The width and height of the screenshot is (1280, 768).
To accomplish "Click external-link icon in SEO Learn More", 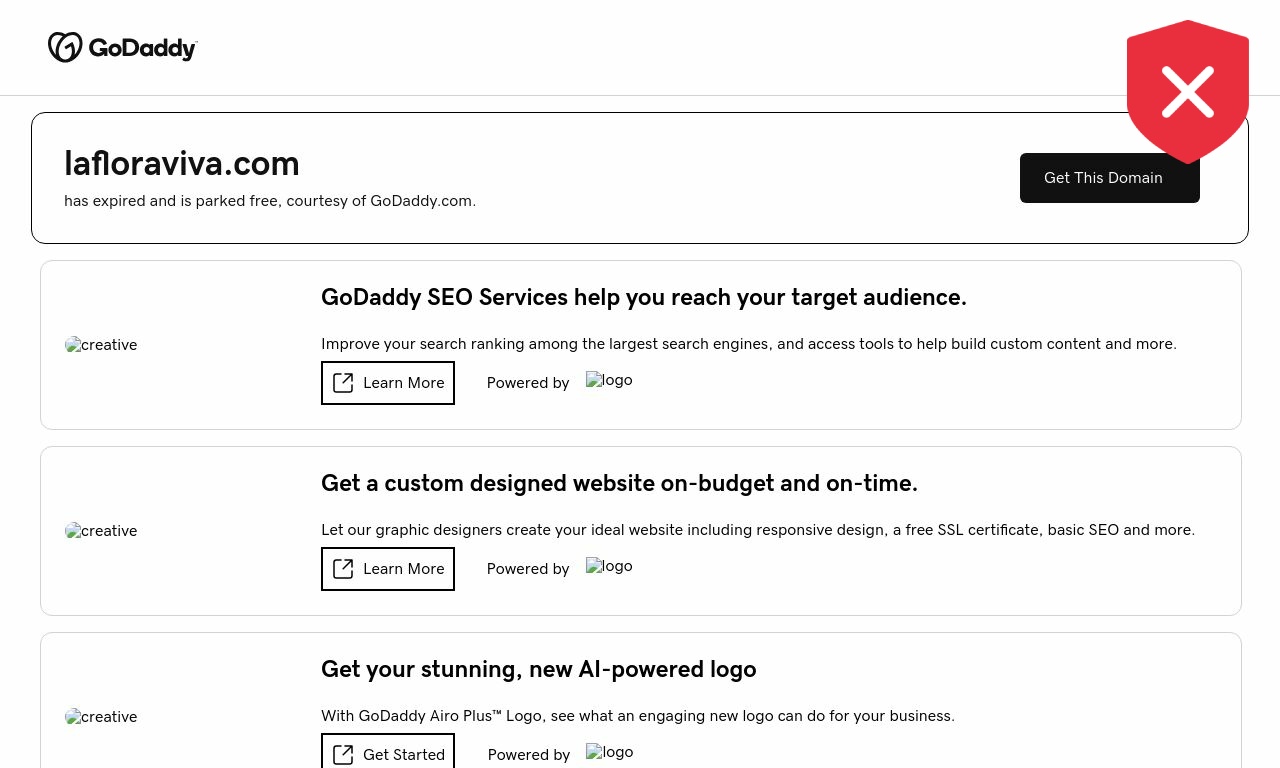I will [343, 383].
